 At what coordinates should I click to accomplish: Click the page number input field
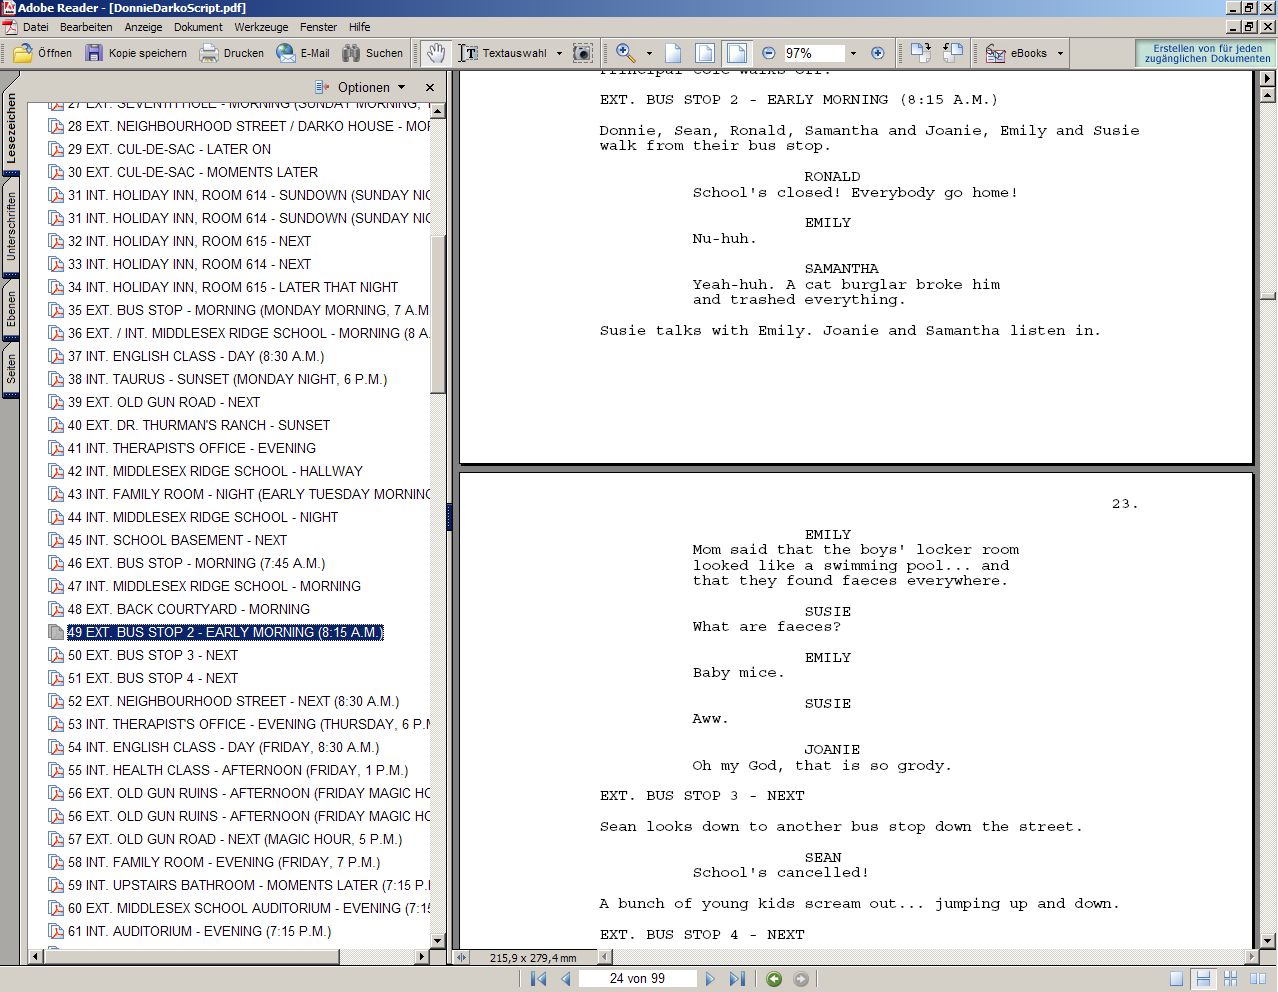point(637,979)
